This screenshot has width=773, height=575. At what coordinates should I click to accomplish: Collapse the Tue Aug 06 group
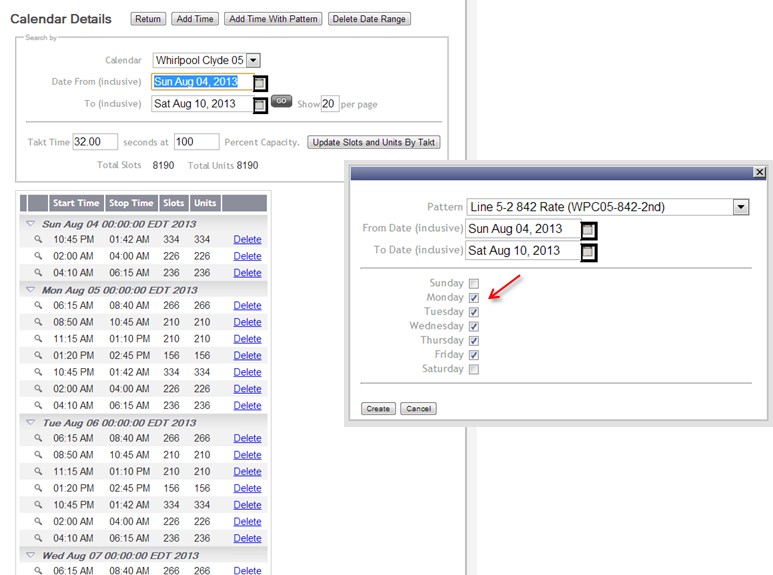[x=31, y=423]
